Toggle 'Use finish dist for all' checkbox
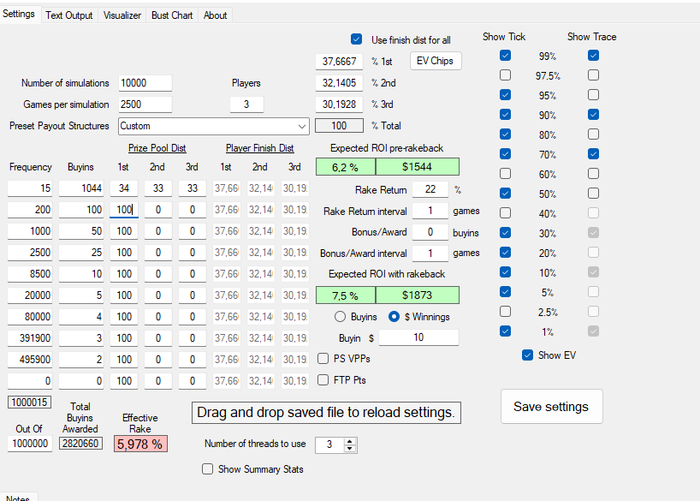 356,40
